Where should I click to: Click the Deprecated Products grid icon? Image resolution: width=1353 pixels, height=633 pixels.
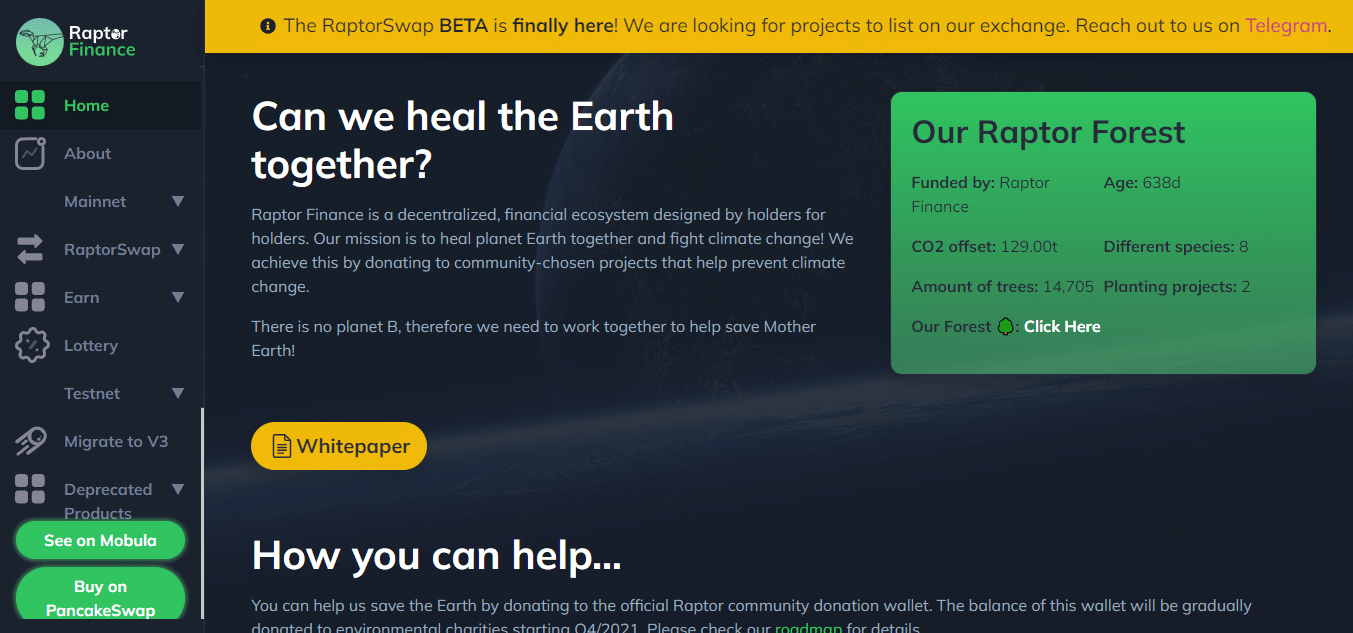[x=30, y=489]
